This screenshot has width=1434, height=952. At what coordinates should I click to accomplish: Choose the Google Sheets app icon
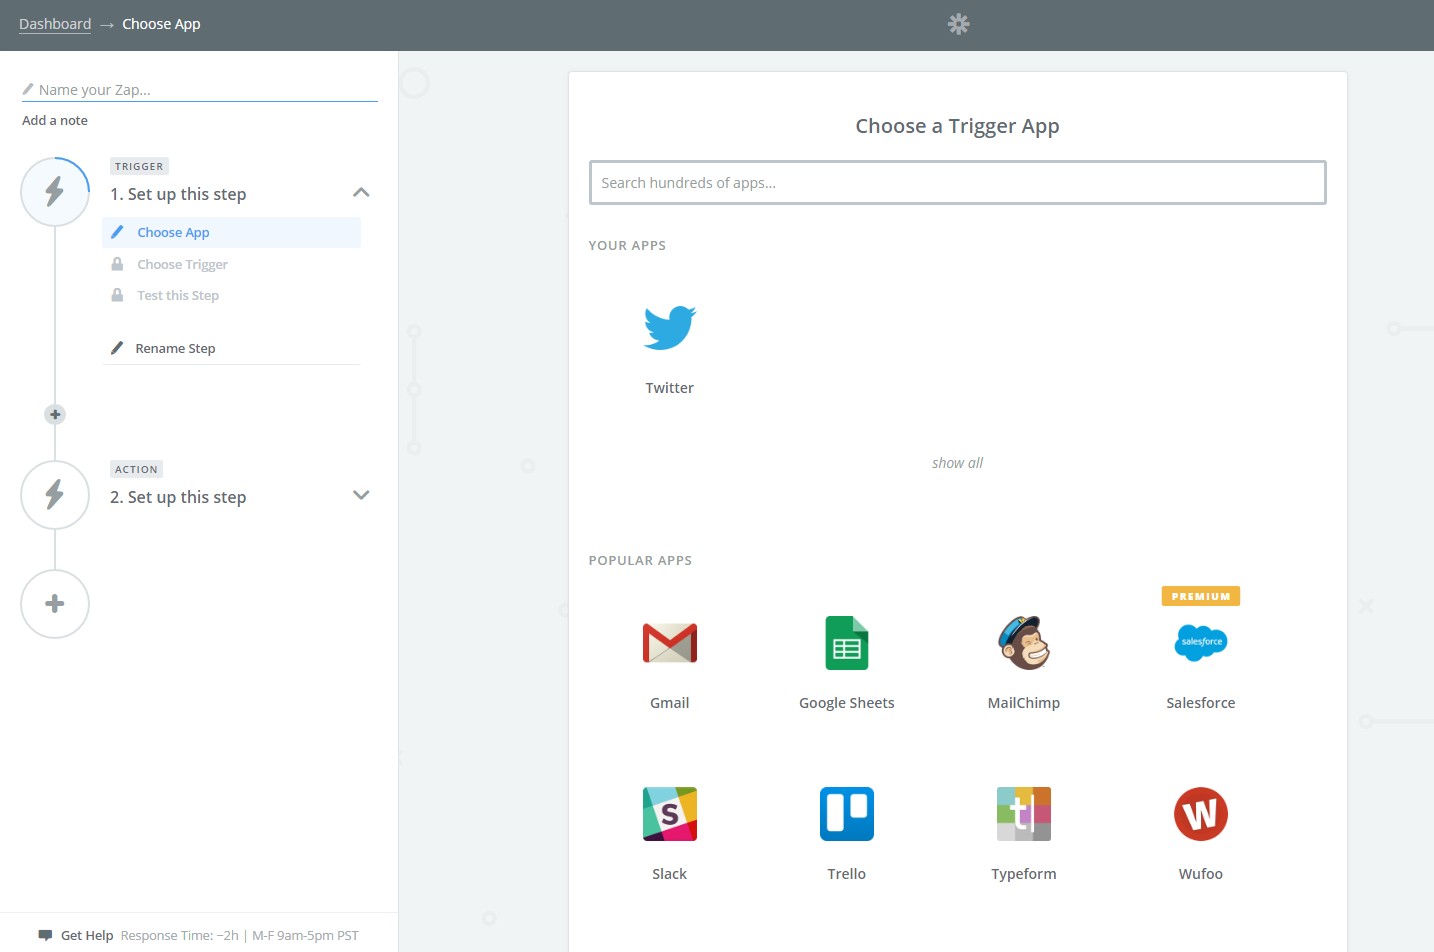tap(846, 643)
